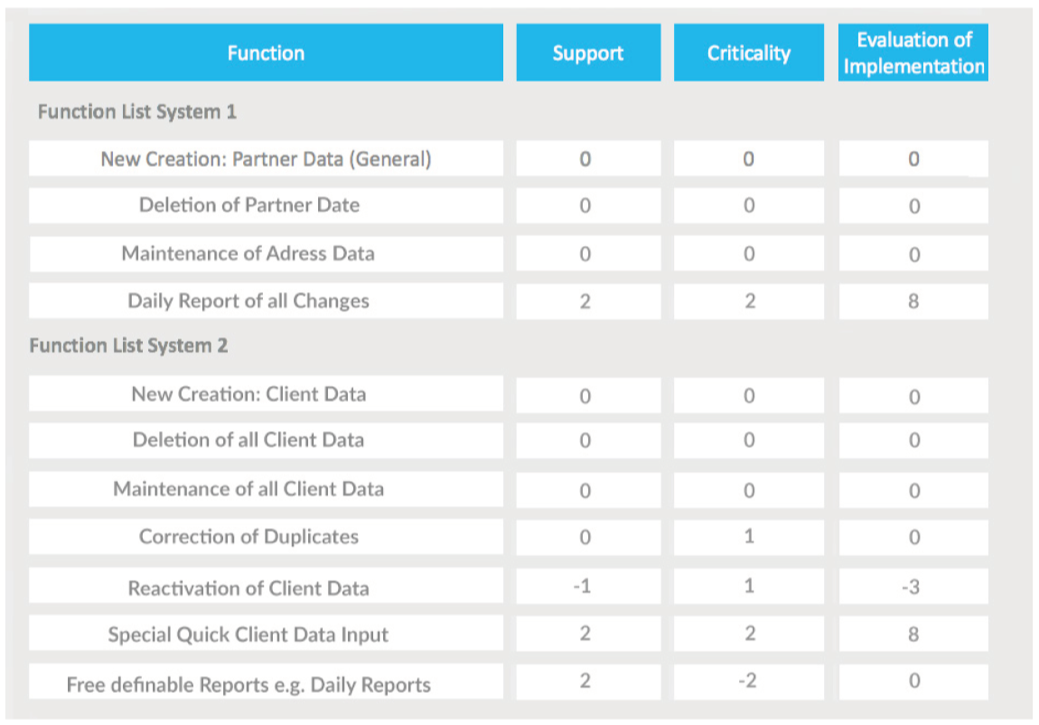
Task: Select the Deletion of Partner Date row
Action: (x=265, y=206)
